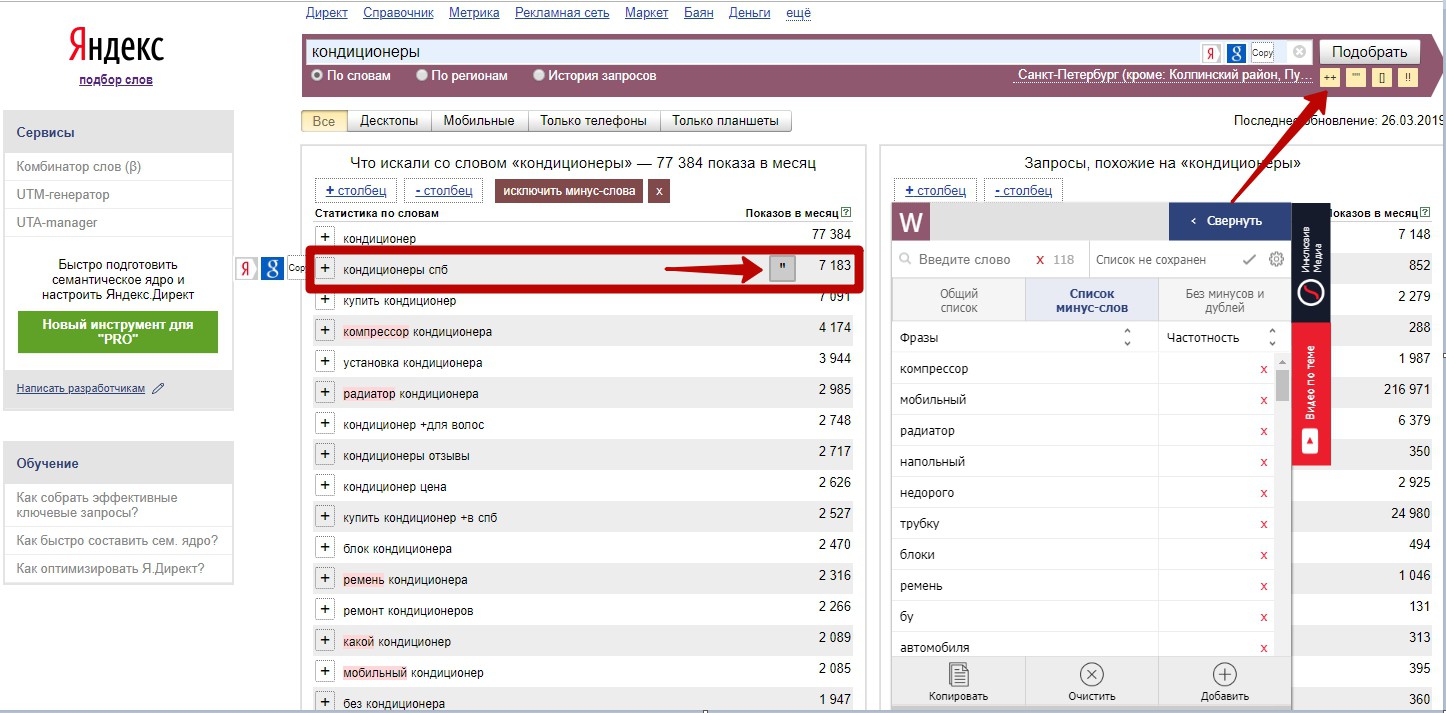The image size is (1446, 713).
Task: Select the "История запросов" radio button
Action: [539, 75]
